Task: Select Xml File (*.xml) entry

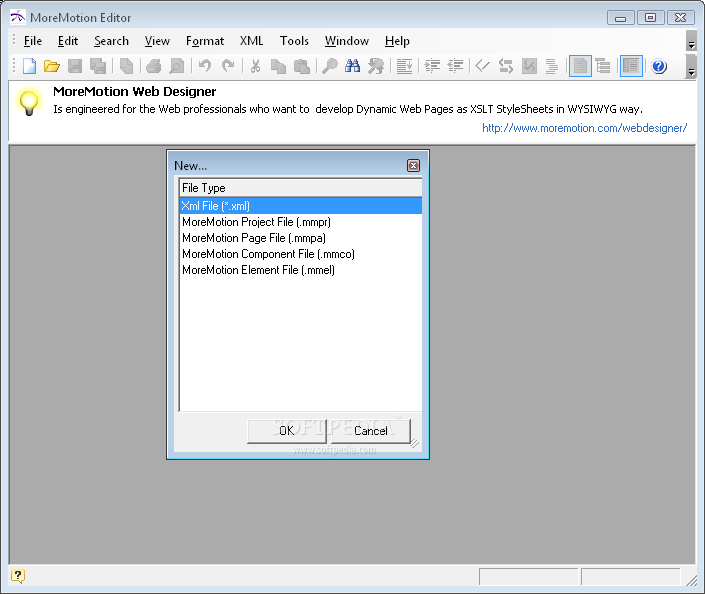Action: 300,206
